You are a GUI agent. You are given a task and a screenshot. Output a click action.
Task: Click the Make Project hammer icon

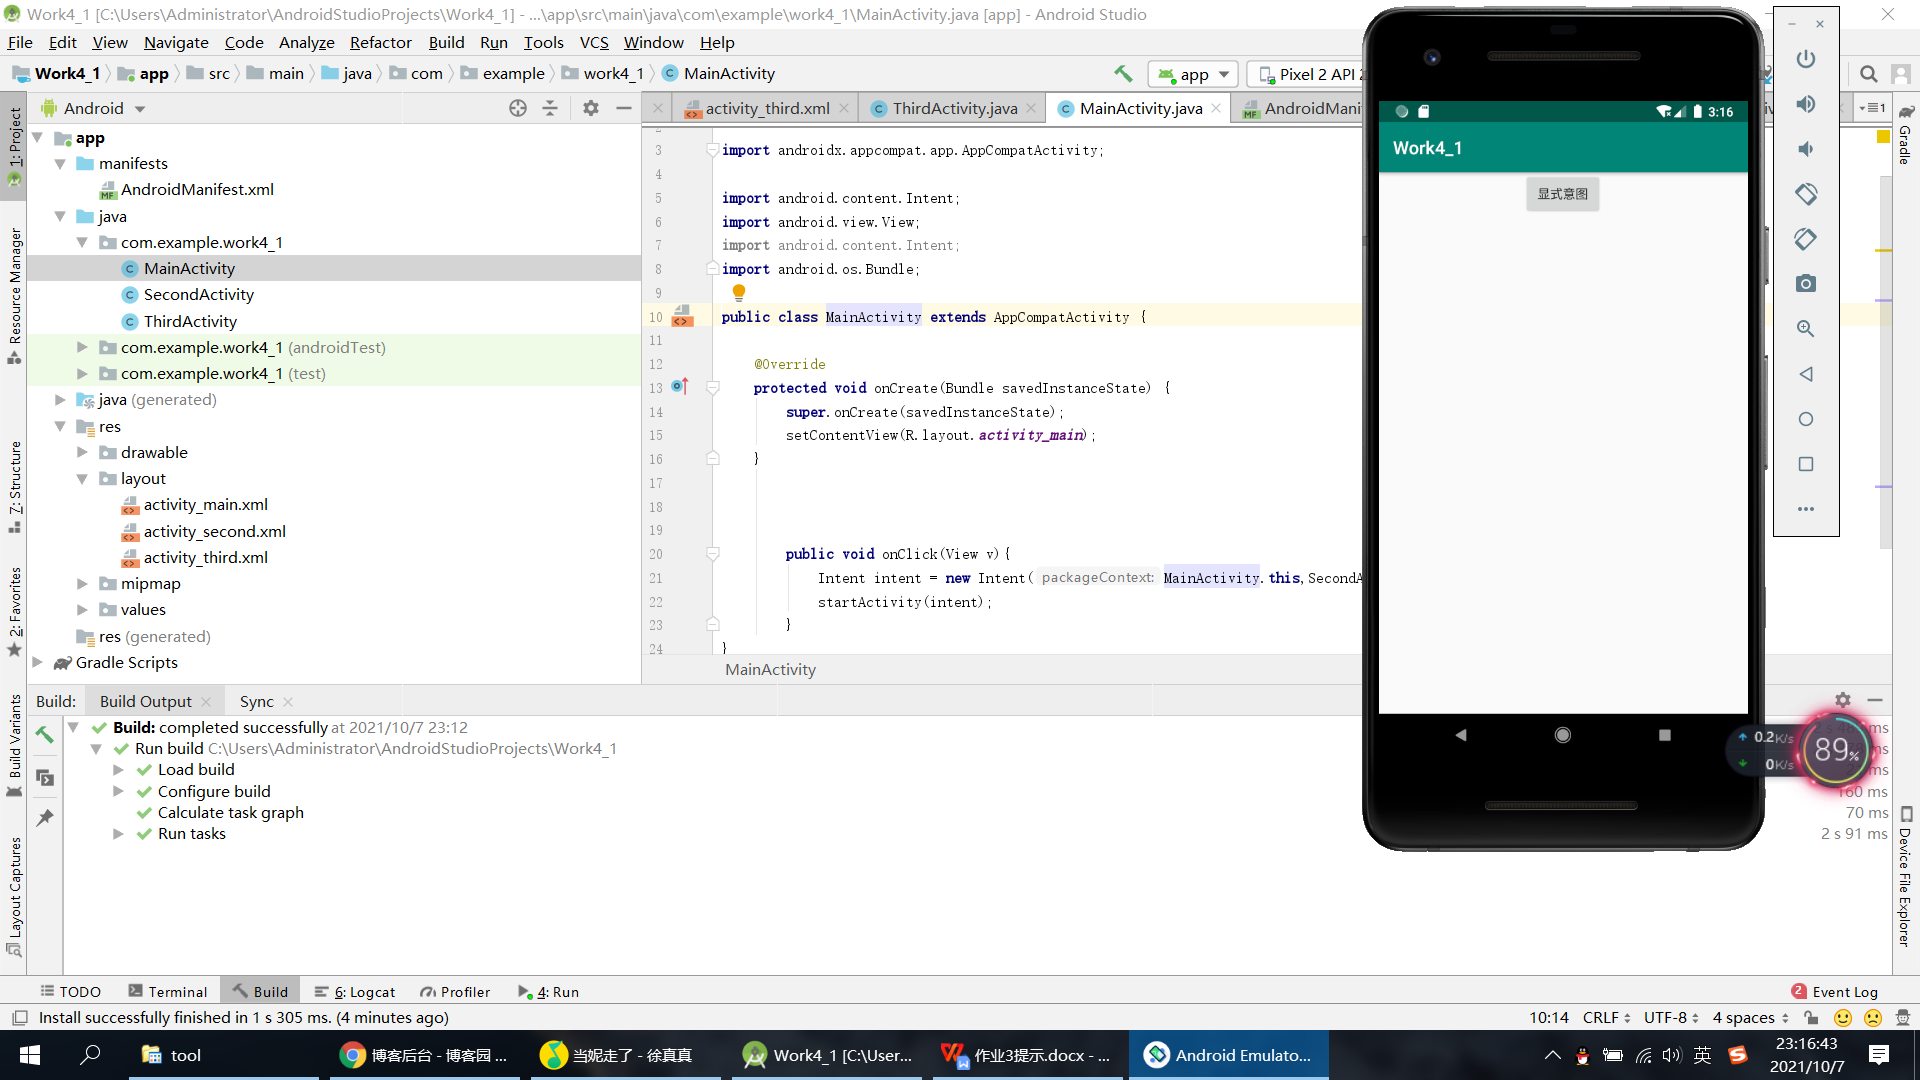click(x=1123, y=73)
